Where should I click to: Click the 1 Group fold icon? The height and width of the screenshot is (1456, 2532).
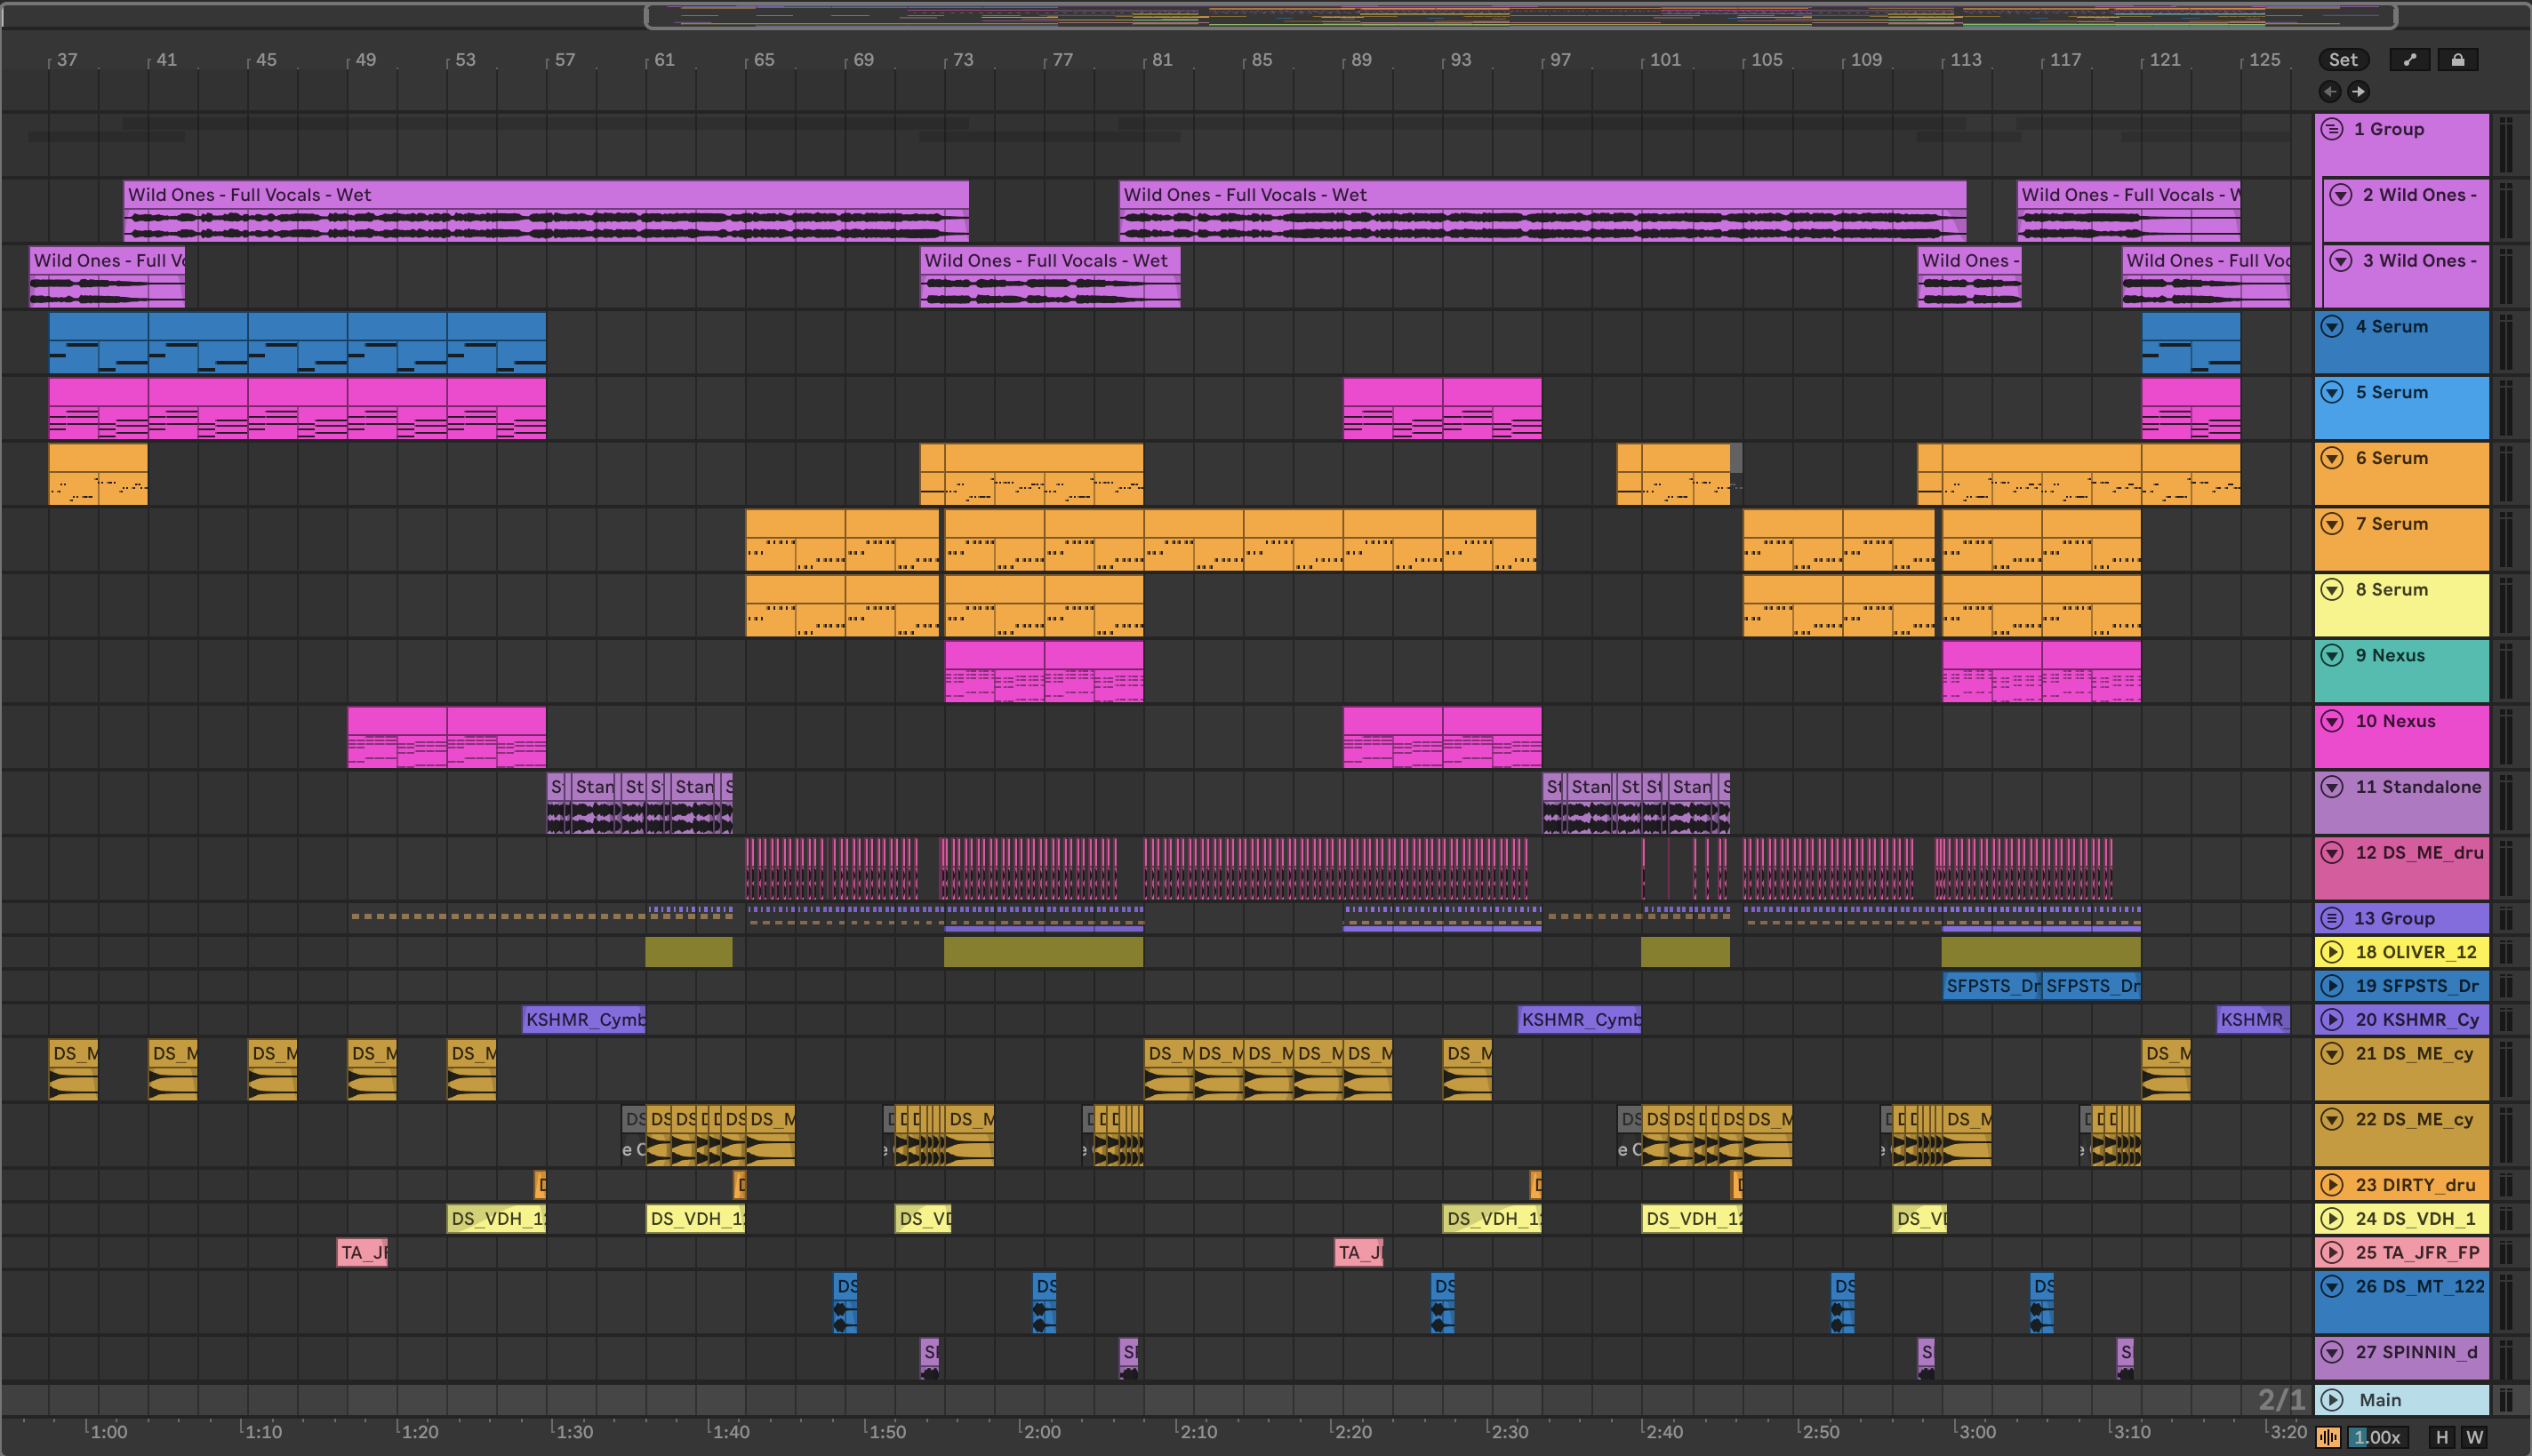tap(2332, 129)
